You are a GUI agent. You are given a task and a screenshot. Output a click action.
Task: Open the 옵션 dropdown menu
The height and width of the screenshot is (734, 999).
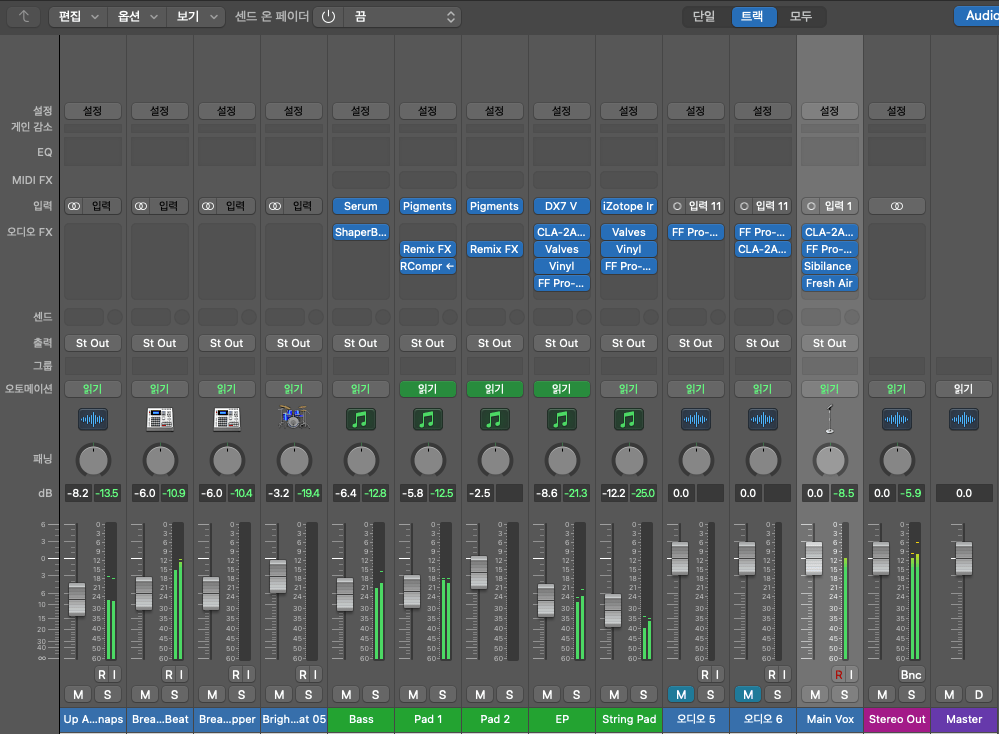[x=137, y=17]
